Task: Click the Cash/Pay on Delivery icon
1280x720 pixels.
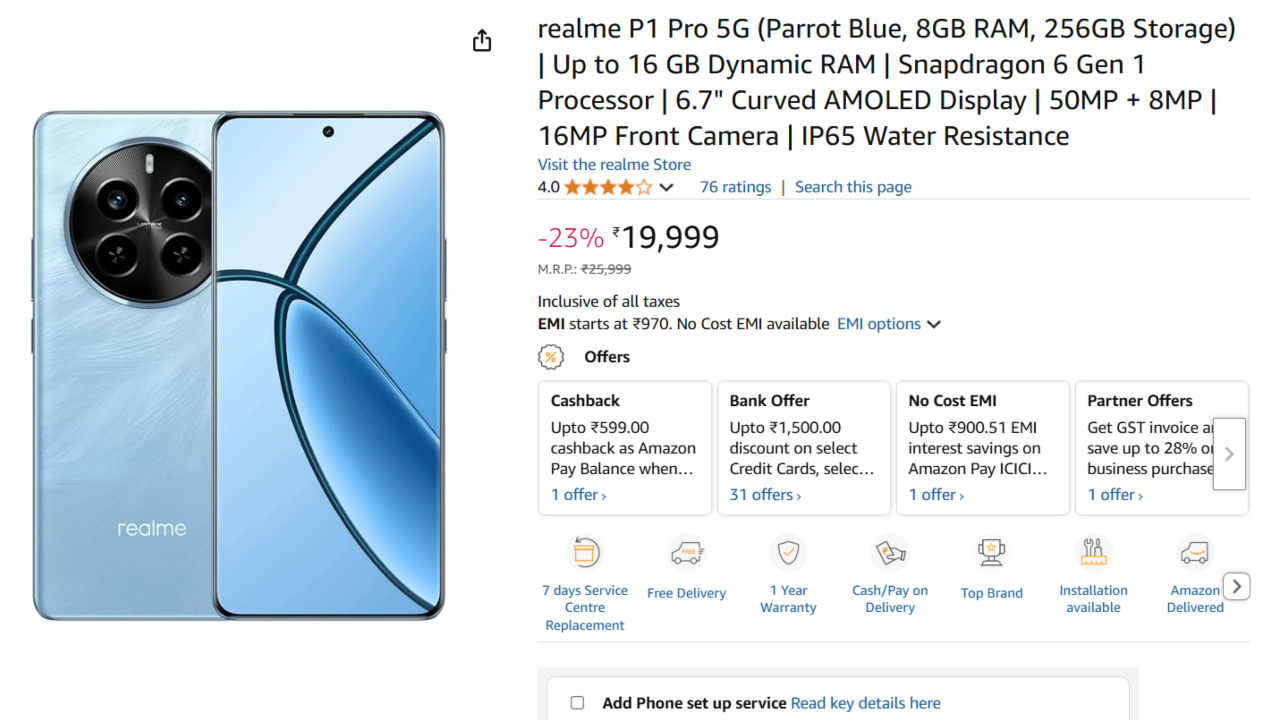Action: click(x=890, y=552)
